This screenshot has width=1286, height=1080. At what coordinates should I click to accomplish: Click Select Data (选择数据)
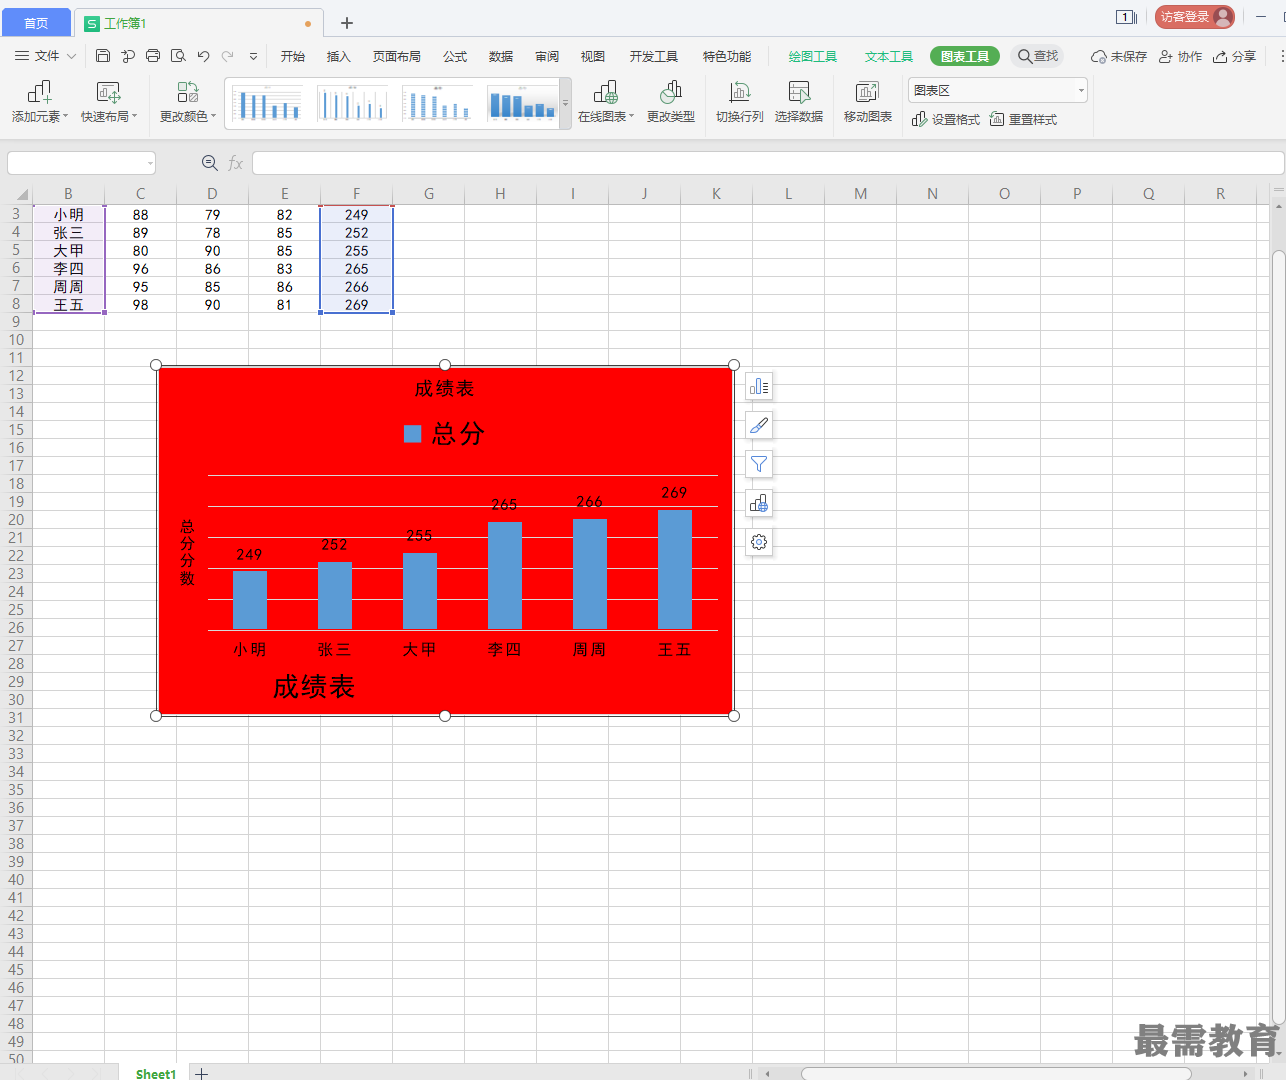[x=799, y=102]
